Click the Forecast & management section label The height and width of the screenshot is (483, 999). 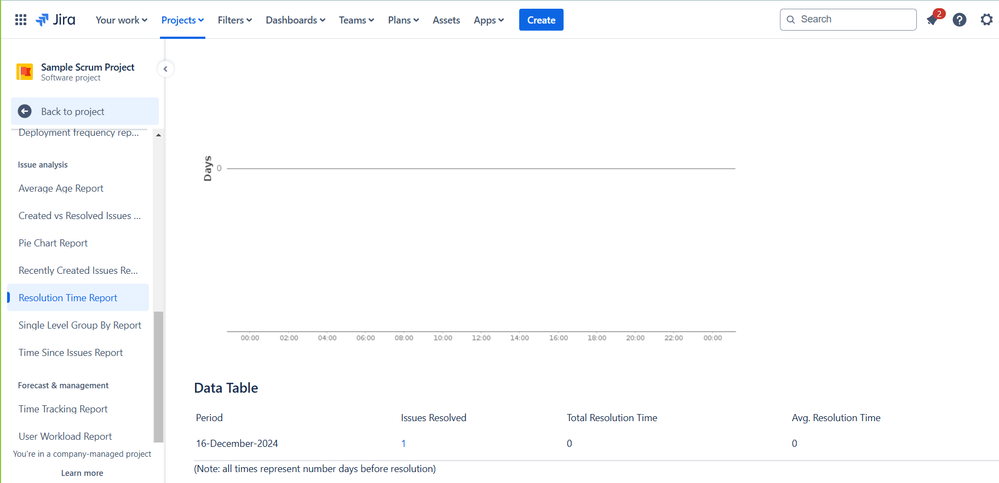63,386
